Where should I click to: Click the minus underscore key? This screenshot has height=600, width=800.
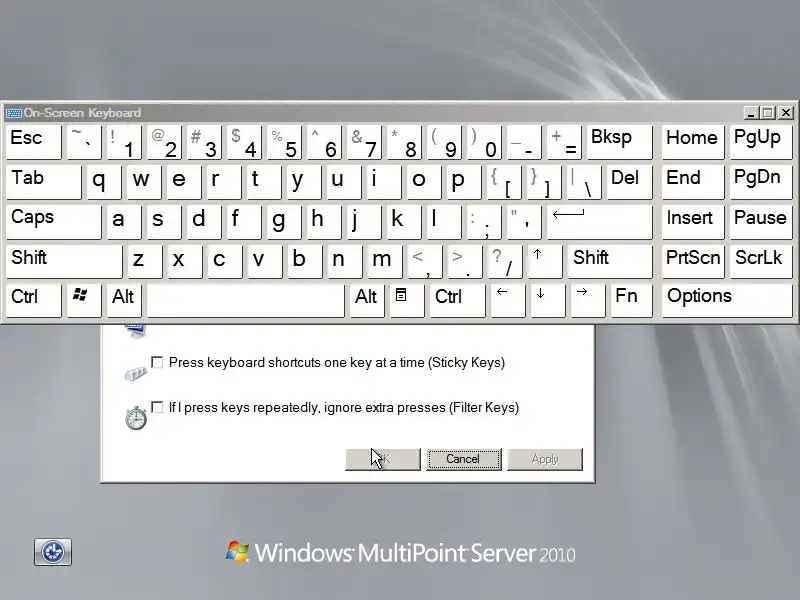524,142
